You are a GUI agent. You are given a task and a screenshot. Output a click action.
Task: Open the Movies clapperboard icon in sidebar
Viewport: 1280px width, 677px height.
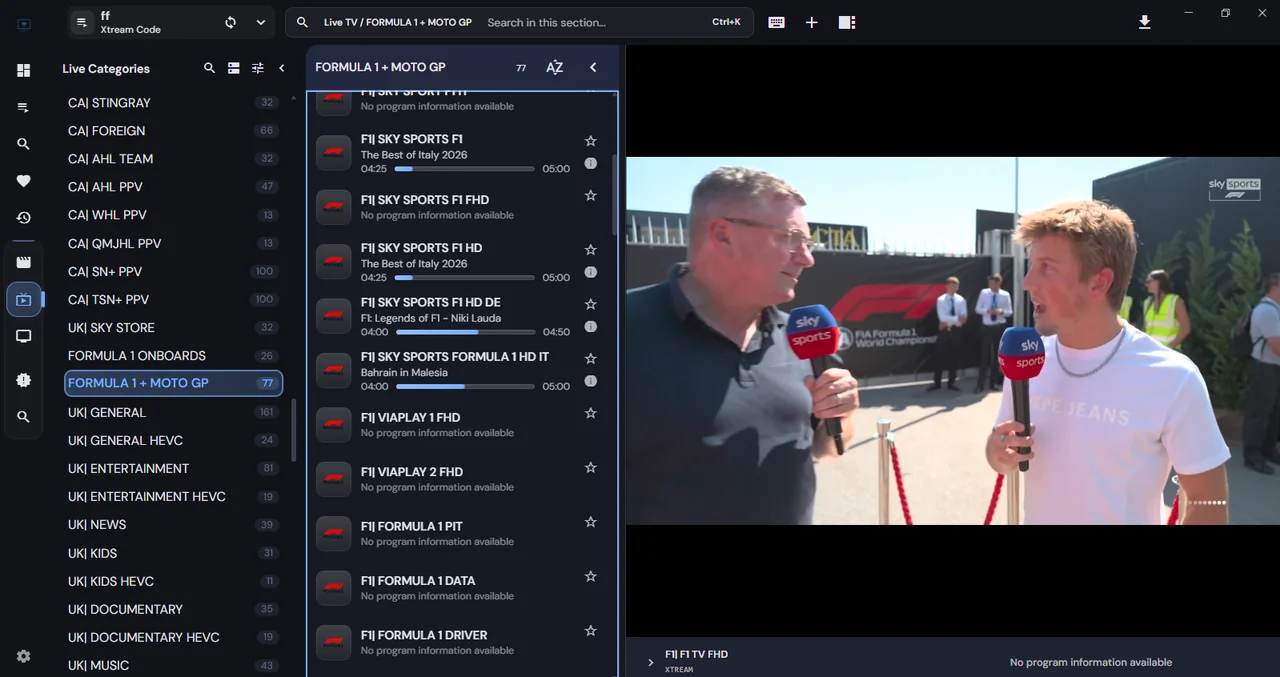[x=23, y=262]
